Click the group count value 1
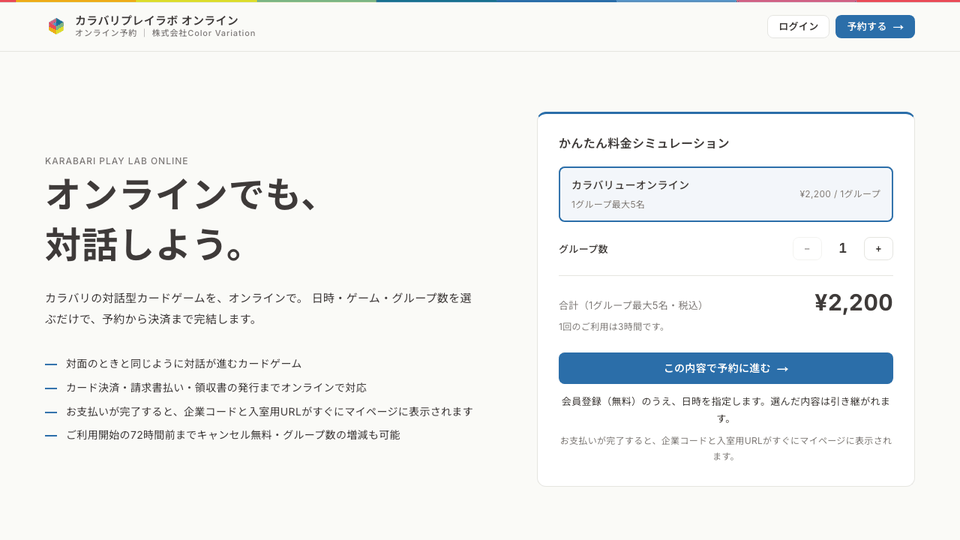960x540 pixels. 842,248
